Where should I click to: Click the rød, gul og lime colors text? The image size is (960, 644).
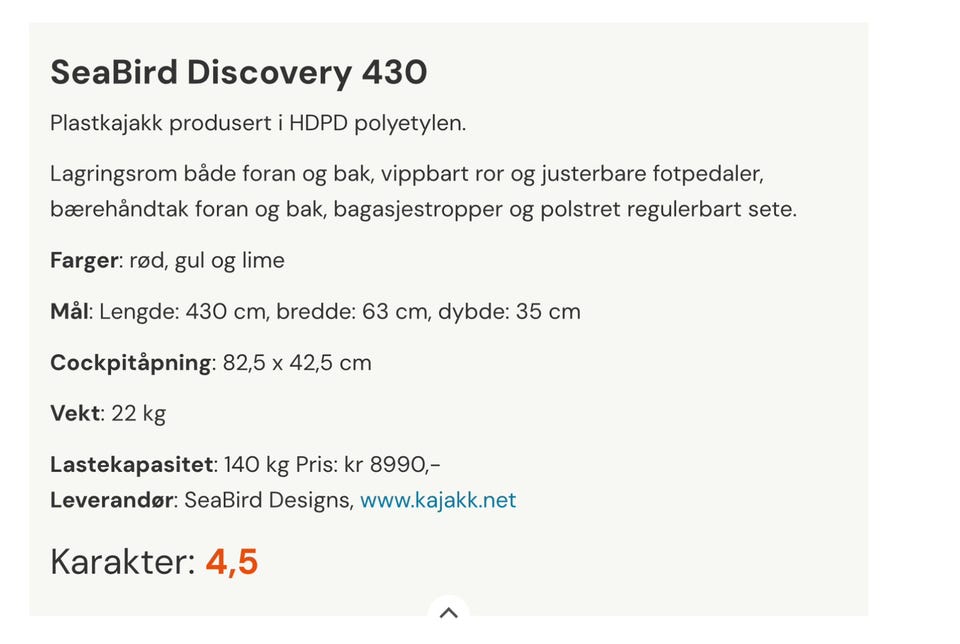coord(207,261)
